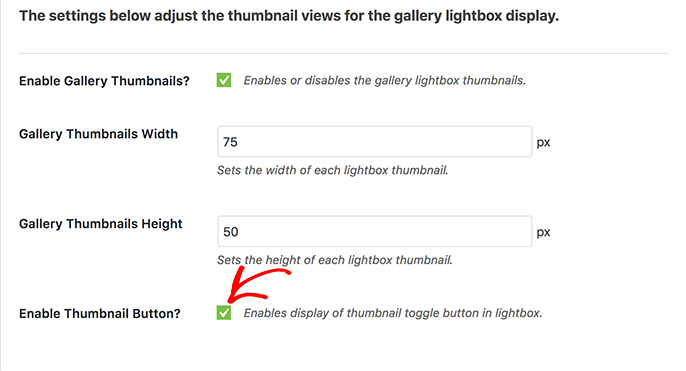The image size is (686, 371).
Task: Click 'Enables or disables the gallery lightbox thumbnails' text
Action: 385,80
